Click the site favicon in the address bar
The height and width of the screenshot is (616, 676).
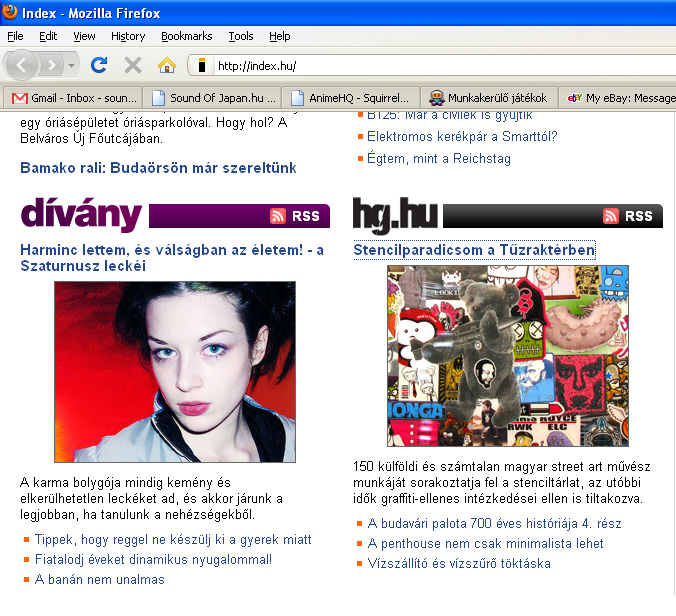[x=201, y=66]
